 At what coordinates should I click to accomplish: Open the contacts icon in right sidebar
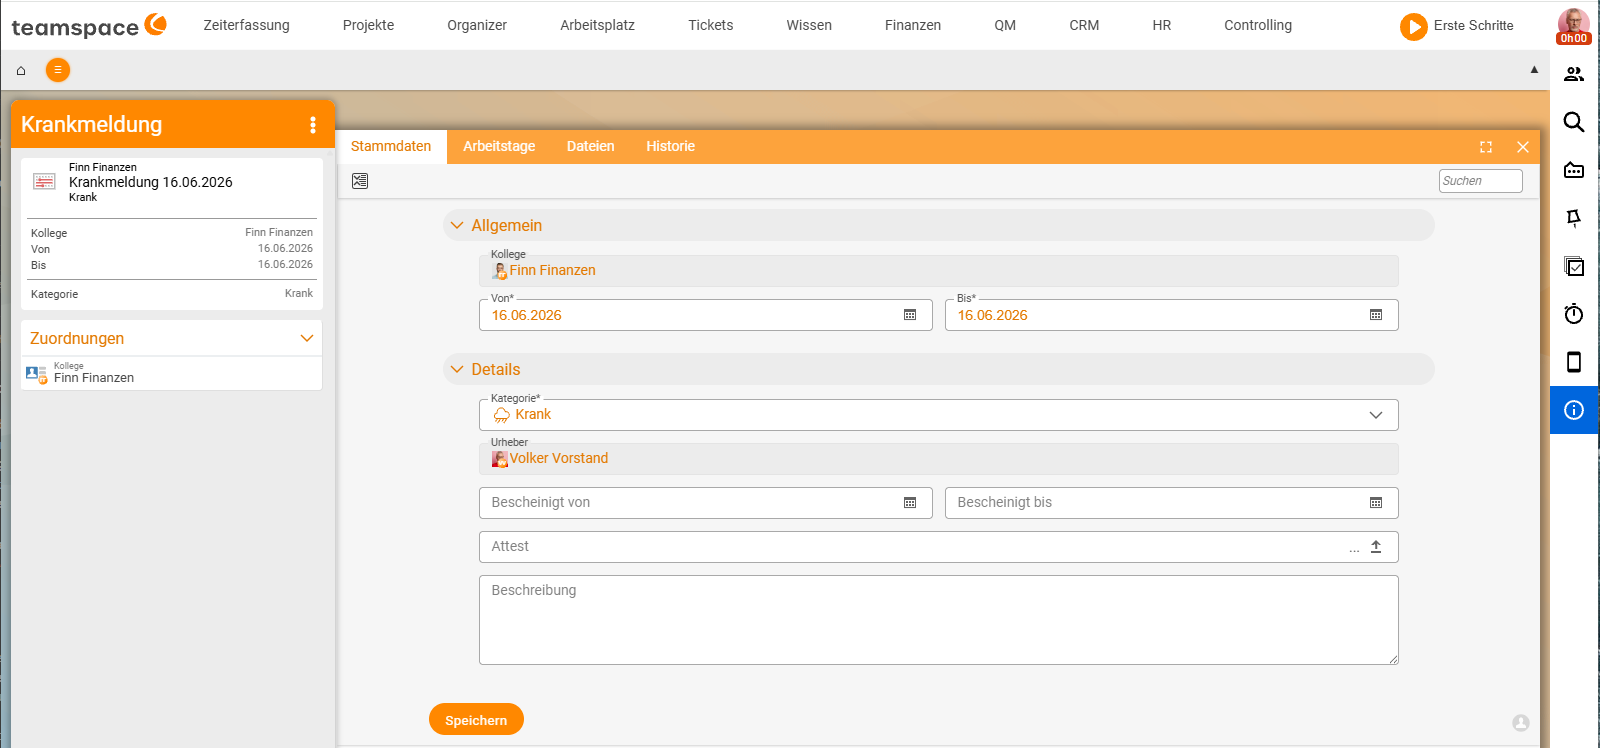pyautogui.click(x=1574, y=74)
